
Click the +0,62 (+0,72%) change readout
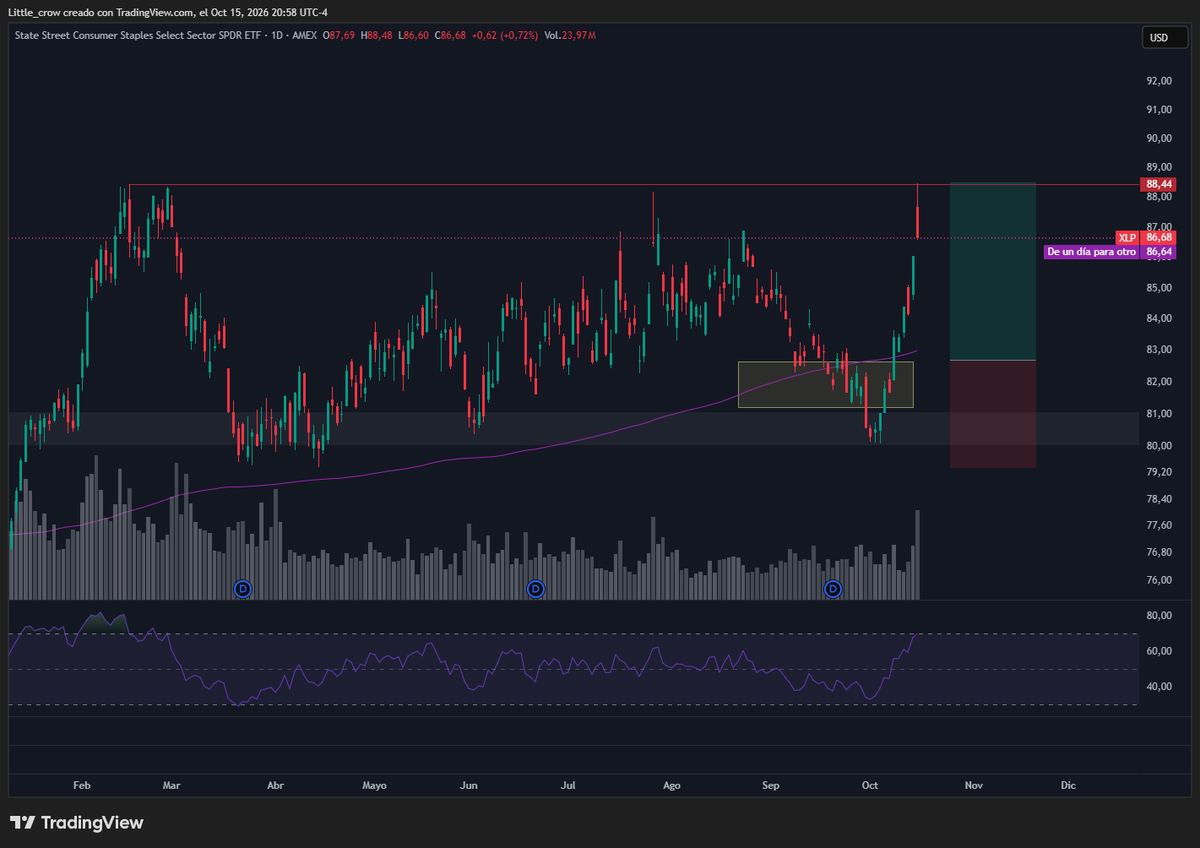506,35
